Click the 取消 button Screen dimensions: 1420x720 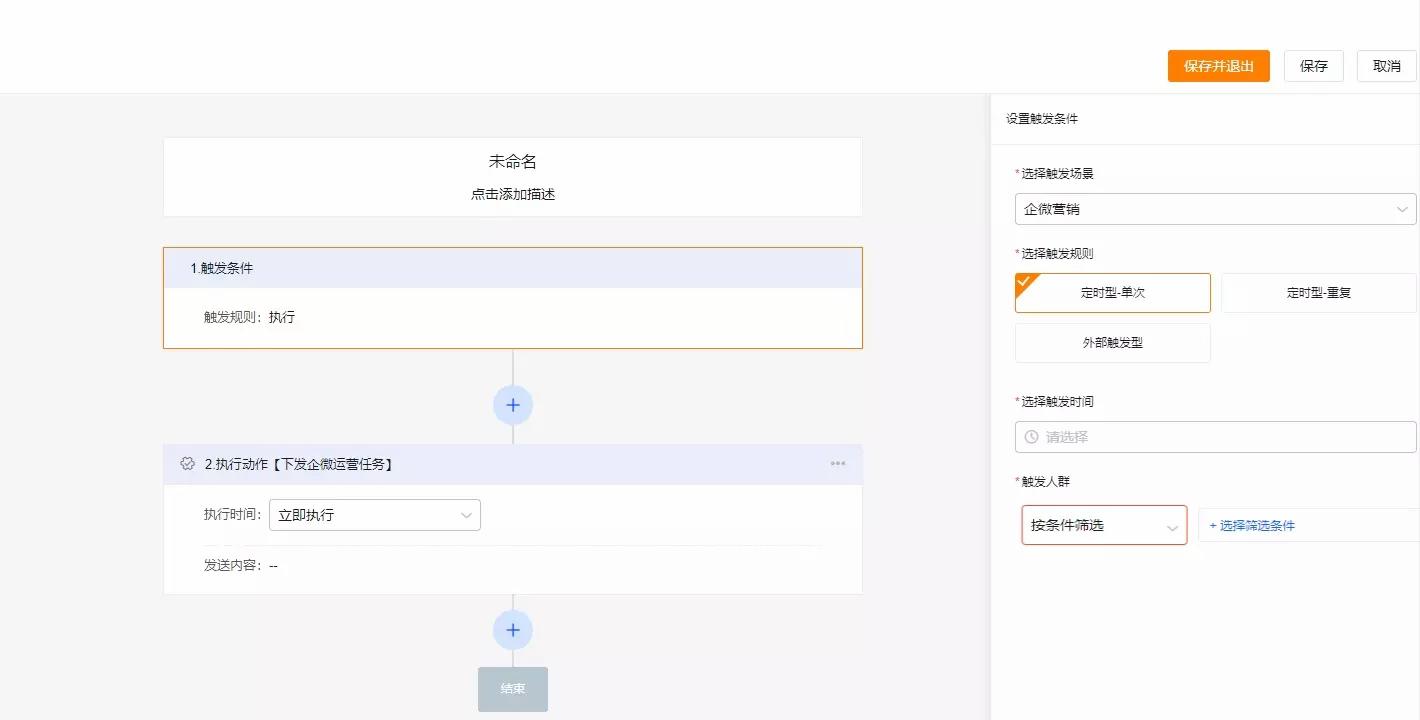point(1386,66)
